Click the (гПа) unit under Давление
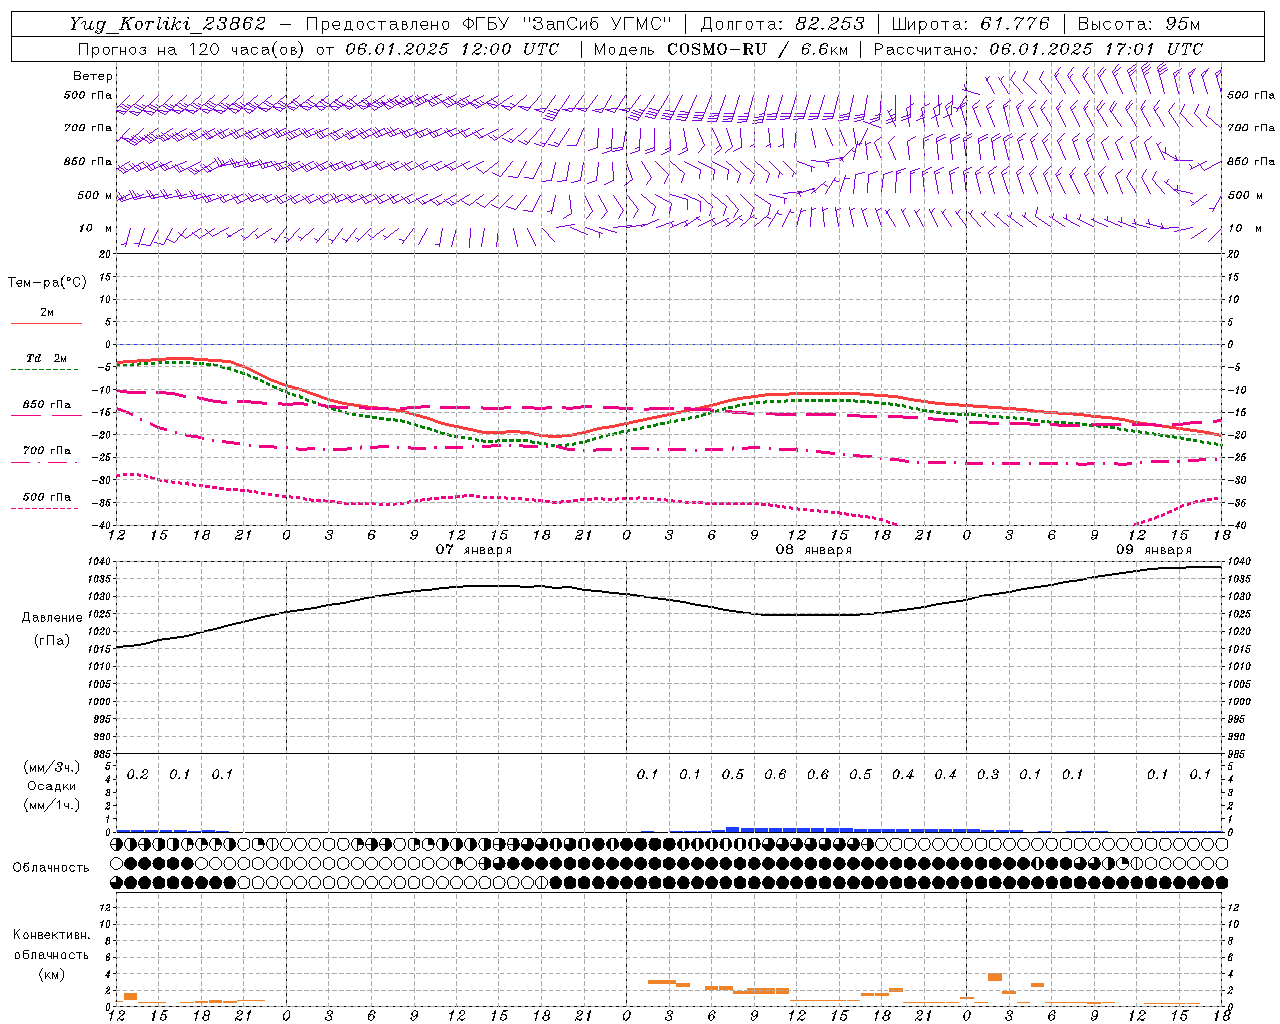 [50, 640]
